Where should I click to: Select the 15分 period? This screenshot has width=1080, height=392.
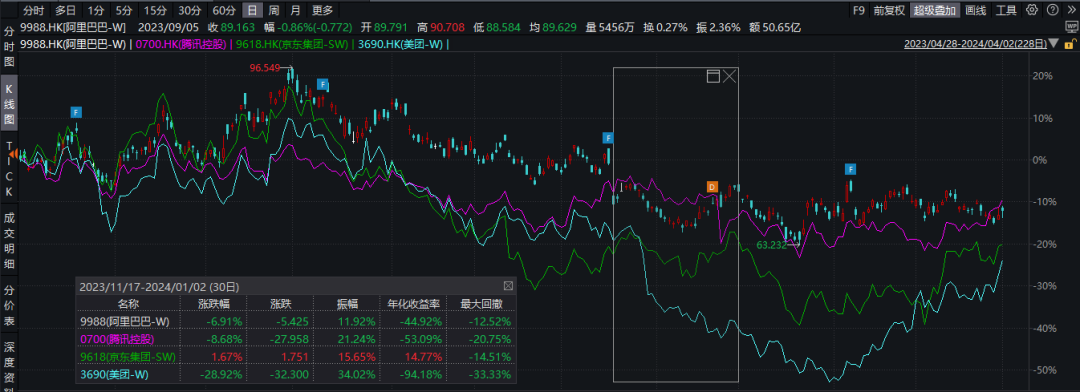(x=155, y=10)
